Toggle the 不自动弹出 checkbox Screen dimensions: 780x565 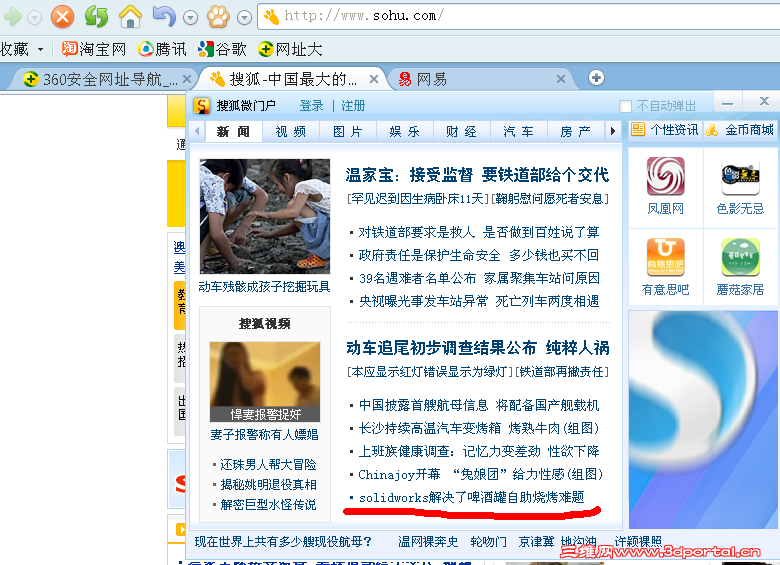[x=625, y=106]
